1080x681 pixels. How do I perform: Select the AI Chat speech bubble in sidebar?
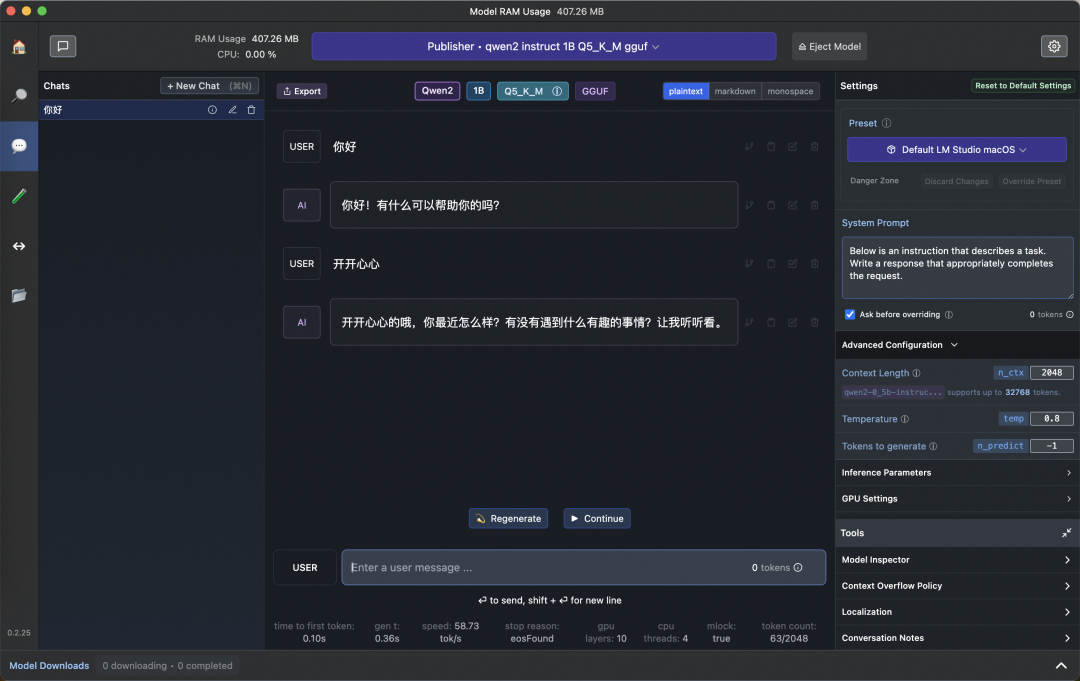coord(19,146)
